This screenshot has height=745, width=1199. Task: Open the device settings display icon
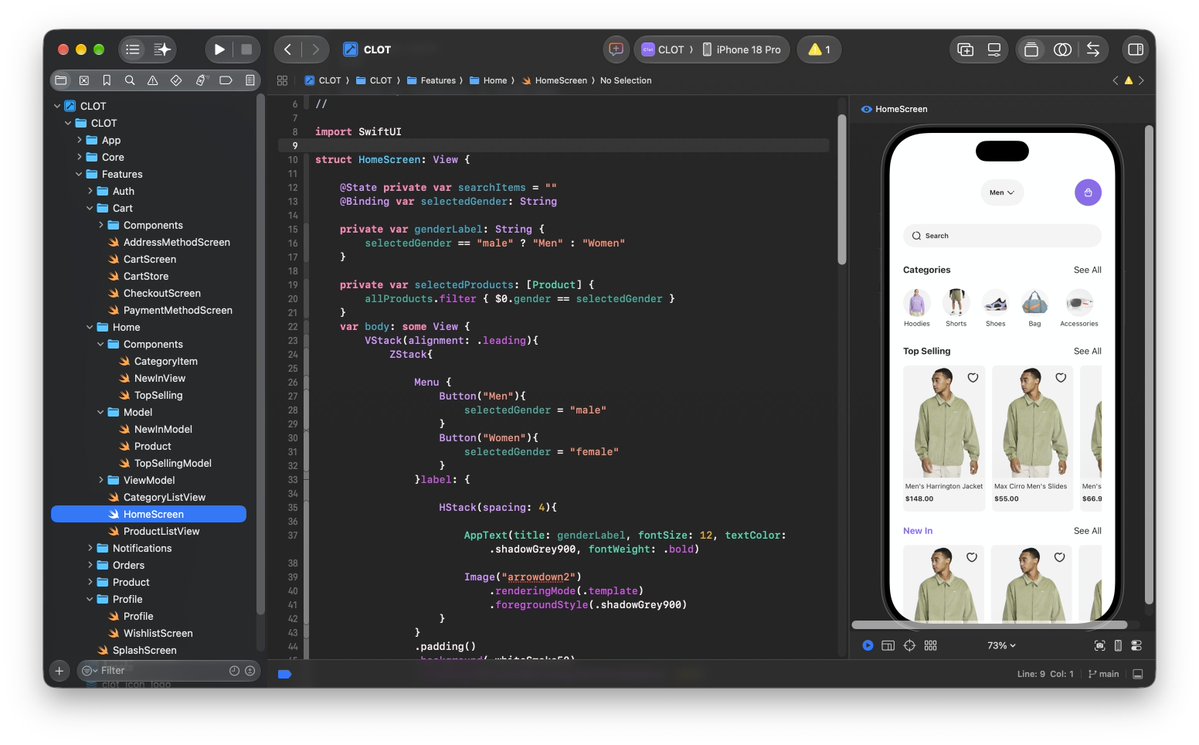994,50
